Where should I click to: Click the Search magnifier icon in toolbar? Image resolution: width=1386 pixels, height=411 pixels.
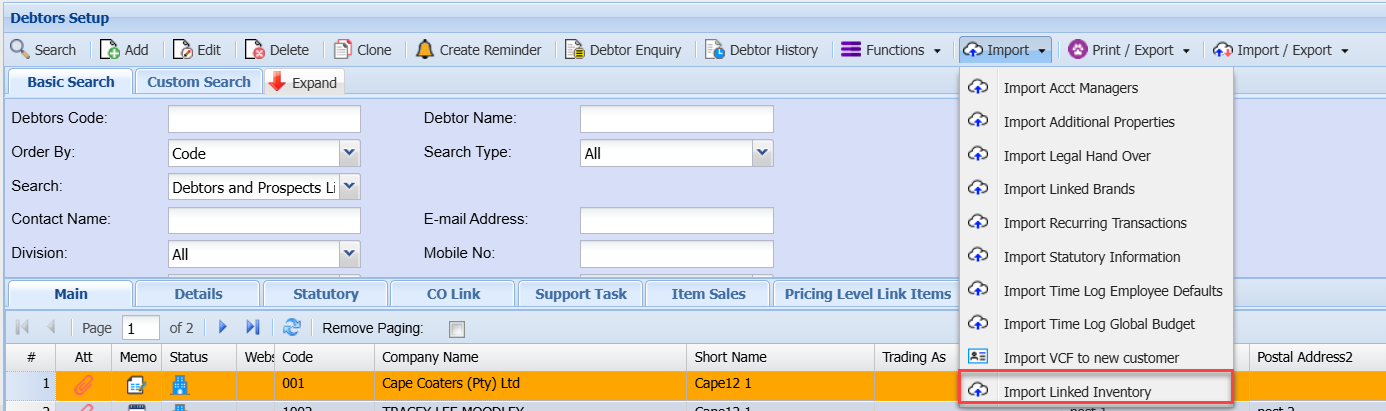tap(19, 49)
